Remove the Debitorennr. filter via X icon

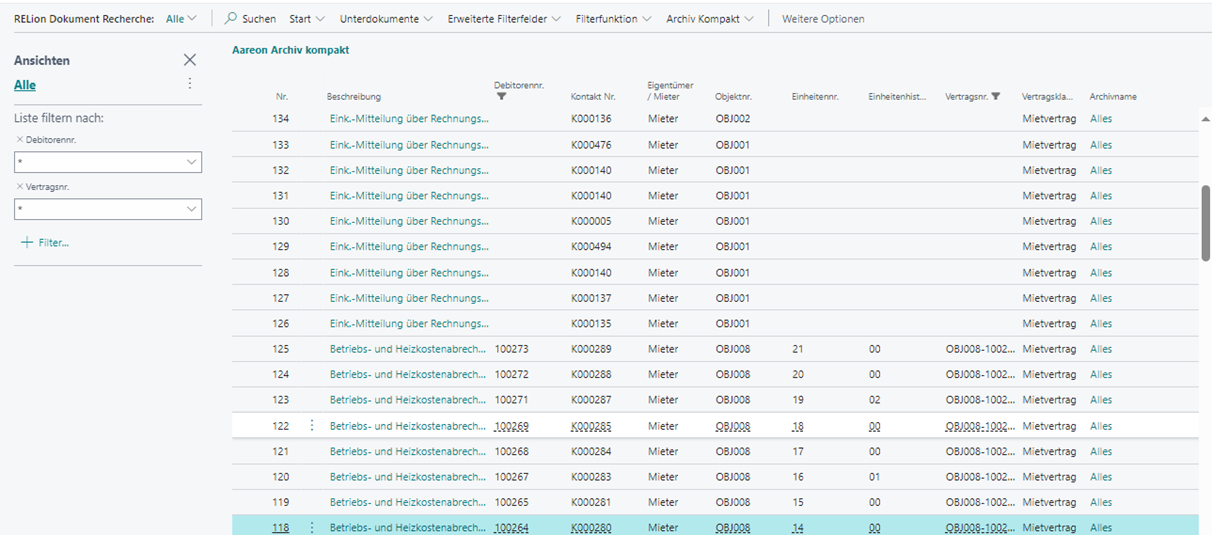(20, 140)
